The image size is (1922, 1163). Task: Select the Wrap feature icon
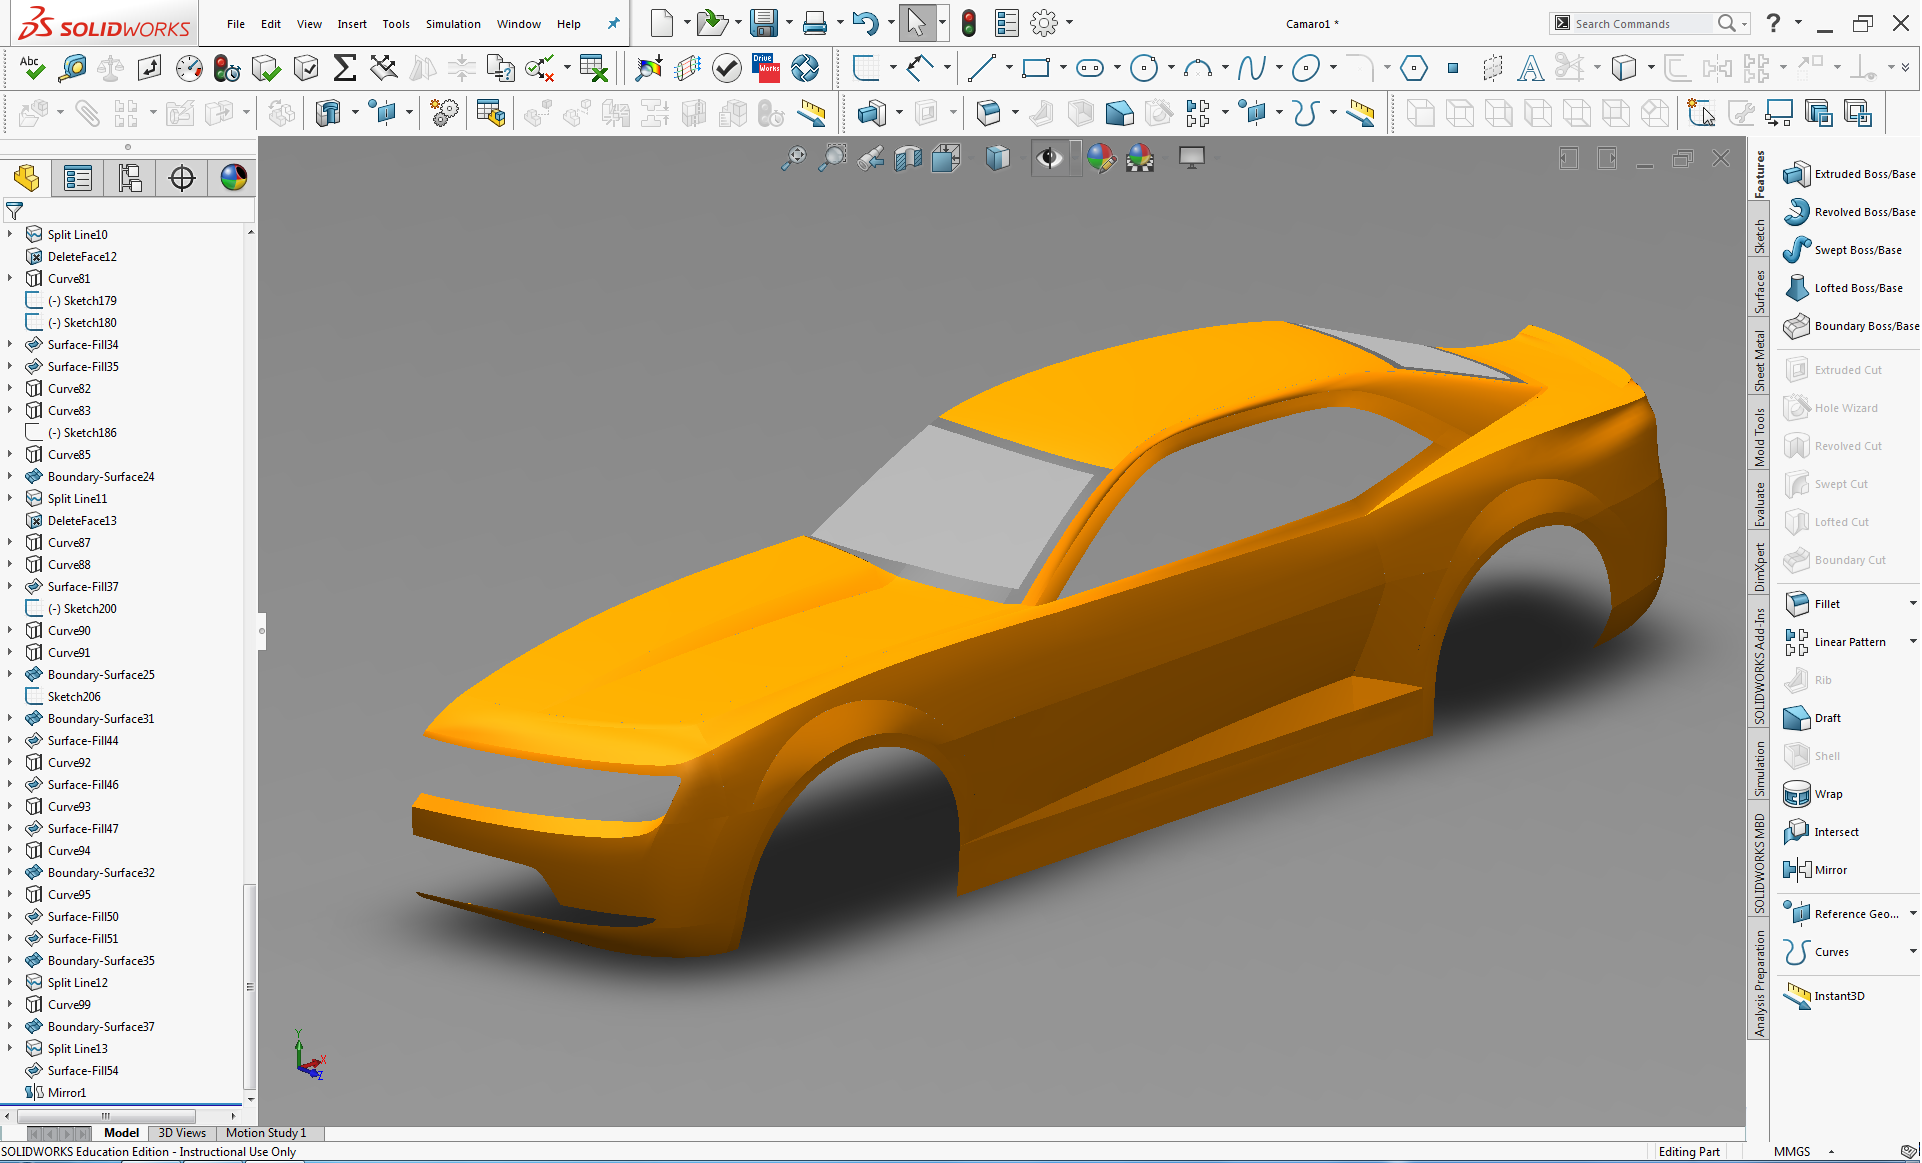(x=1797, y=794)
